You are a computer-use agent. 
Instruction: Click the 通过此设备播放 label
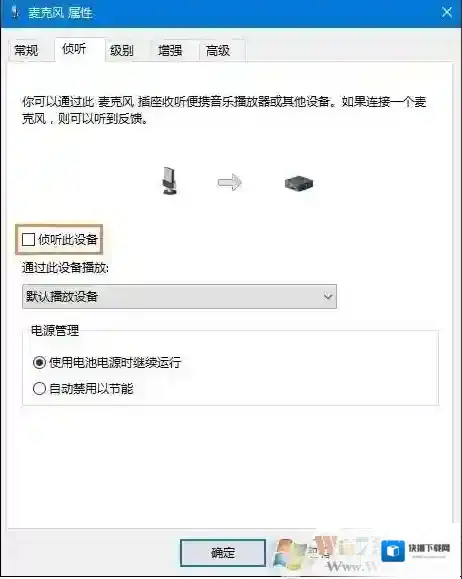click(65, 267)
